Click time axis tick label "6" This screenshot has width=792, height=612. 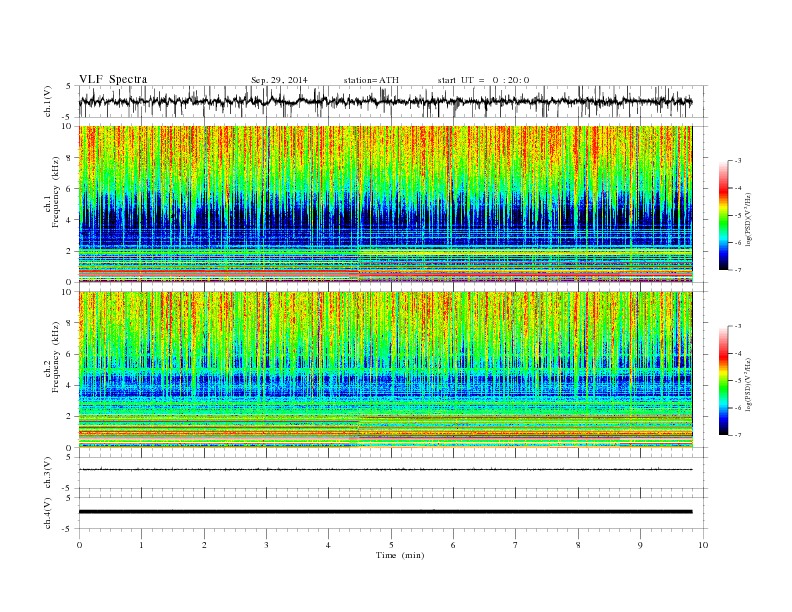coord(453,545)
